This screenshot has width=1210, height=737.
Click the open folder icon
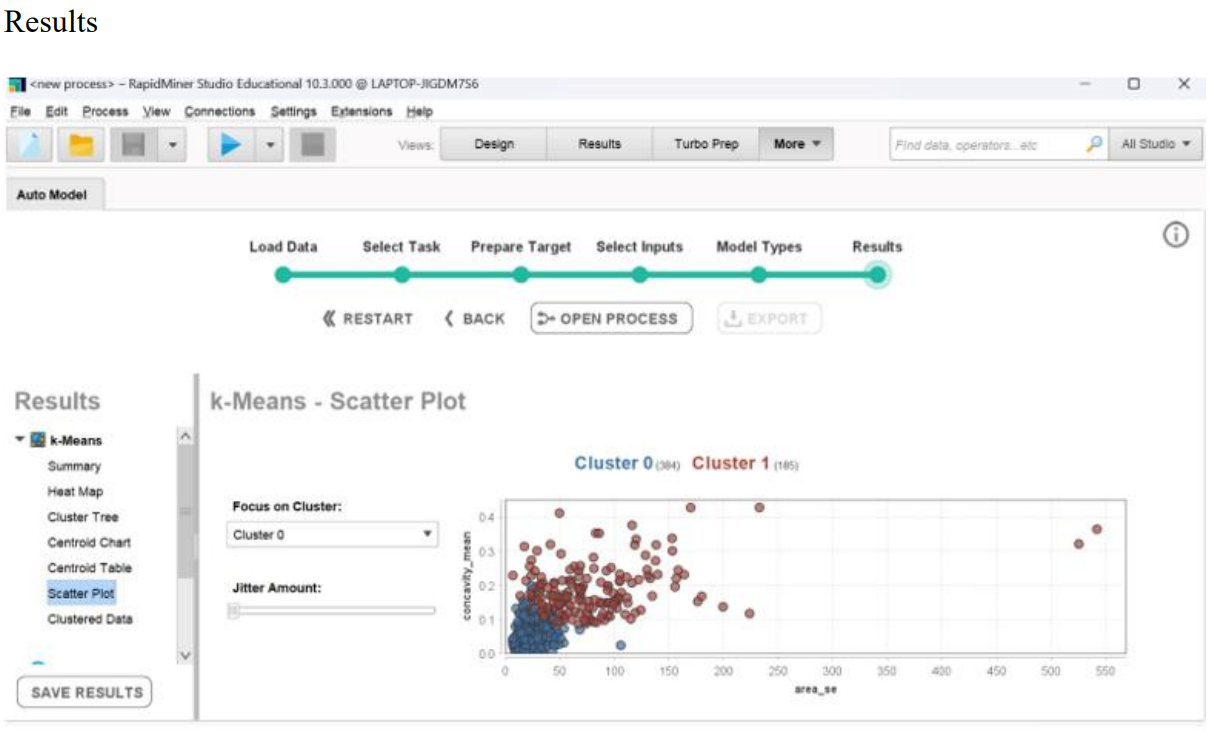click(x=81, y=145)
